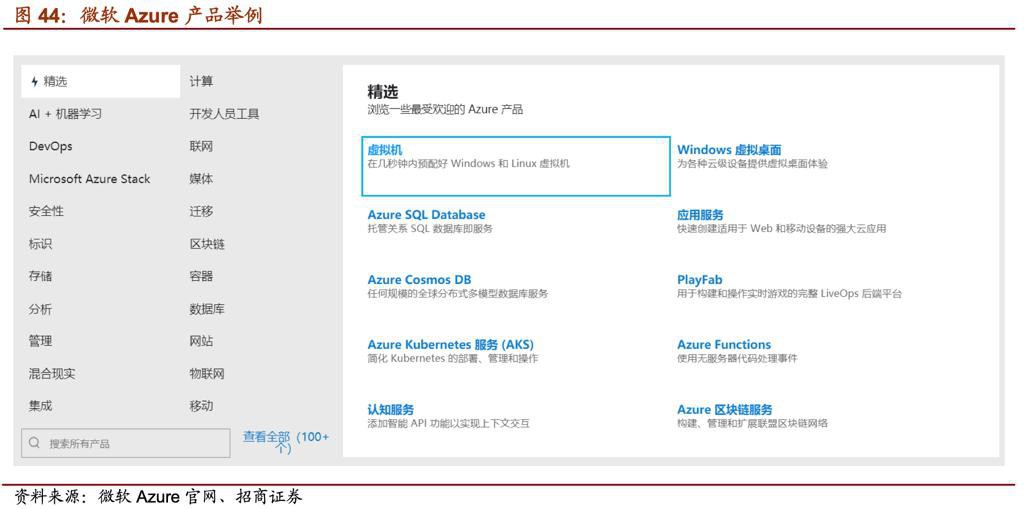Image resolution: width=1024 pixels, height=509 pixels.
Task: Open the 安全性 category
Action: coord(46,211)
